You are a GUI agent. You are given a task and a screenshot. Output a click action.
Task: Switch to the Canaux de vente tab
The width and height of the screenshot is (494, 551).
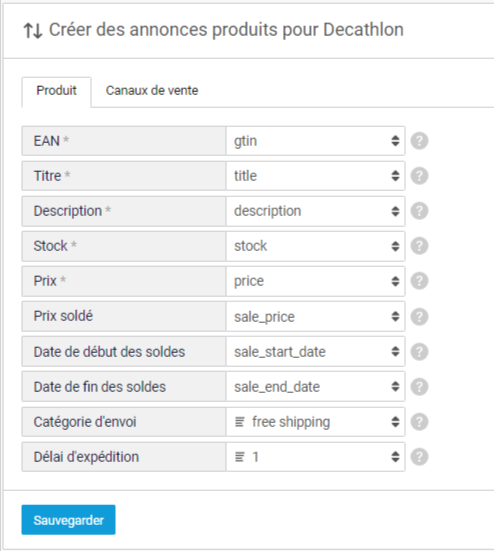coord(152,91)
